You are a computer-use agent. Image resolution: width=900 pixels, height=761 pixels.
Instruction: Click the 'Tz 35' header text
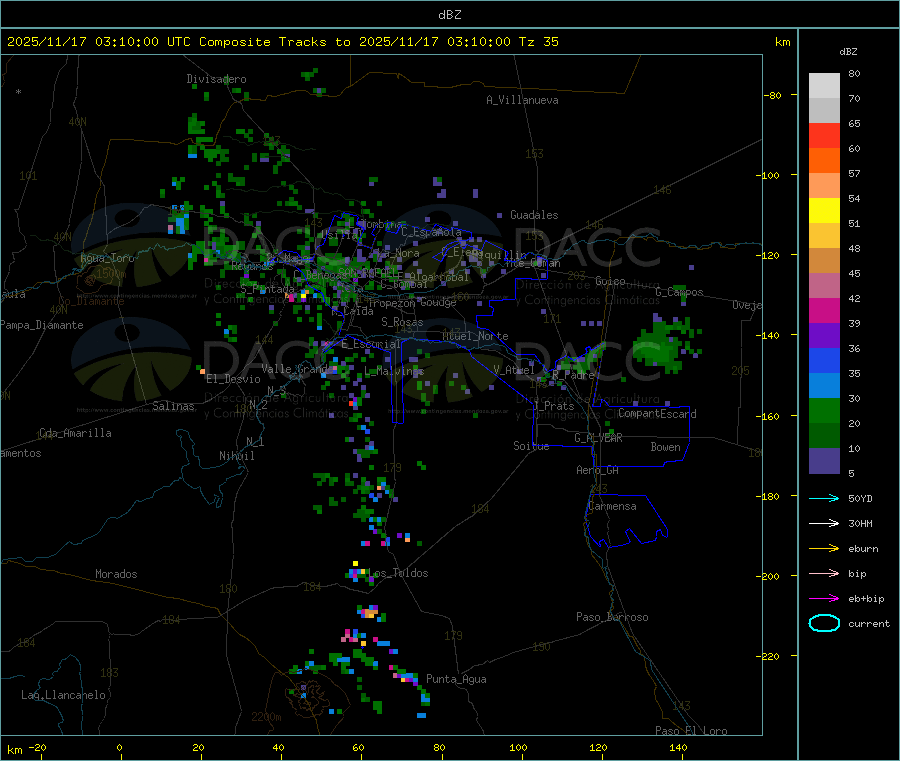pos(538,42)
